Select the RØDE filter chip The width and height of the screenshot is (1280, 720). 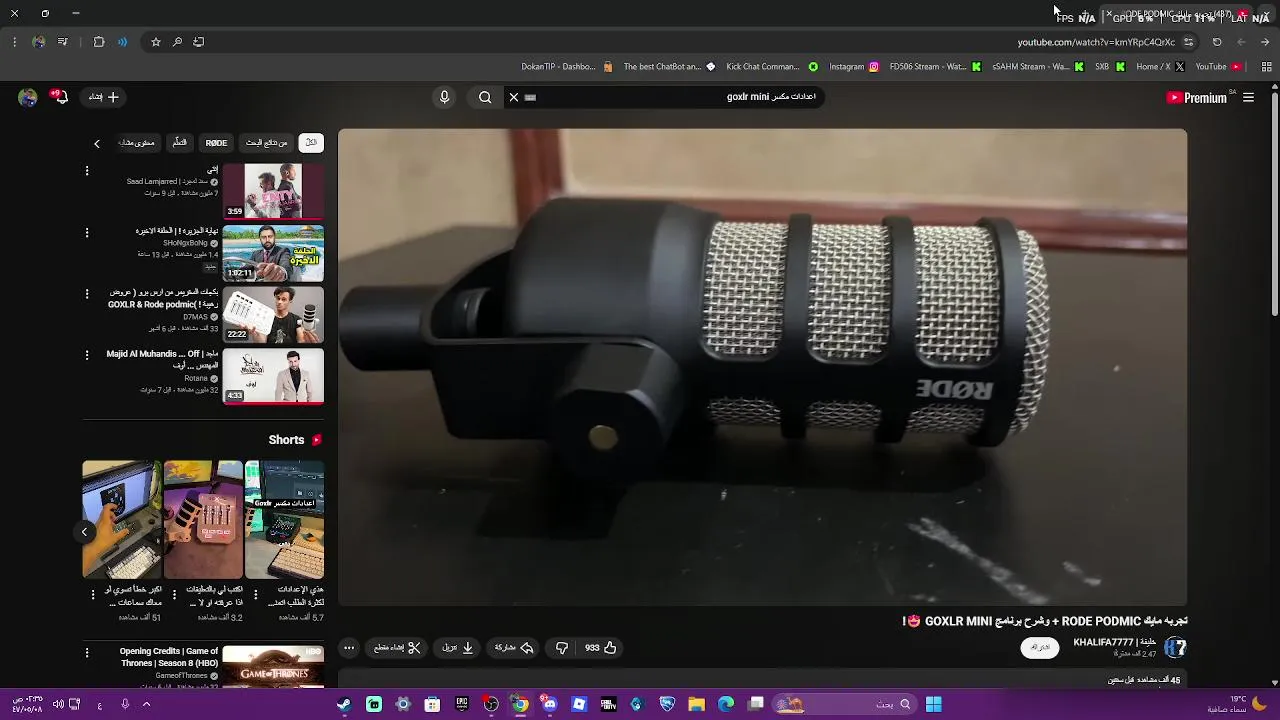(217, 143)
